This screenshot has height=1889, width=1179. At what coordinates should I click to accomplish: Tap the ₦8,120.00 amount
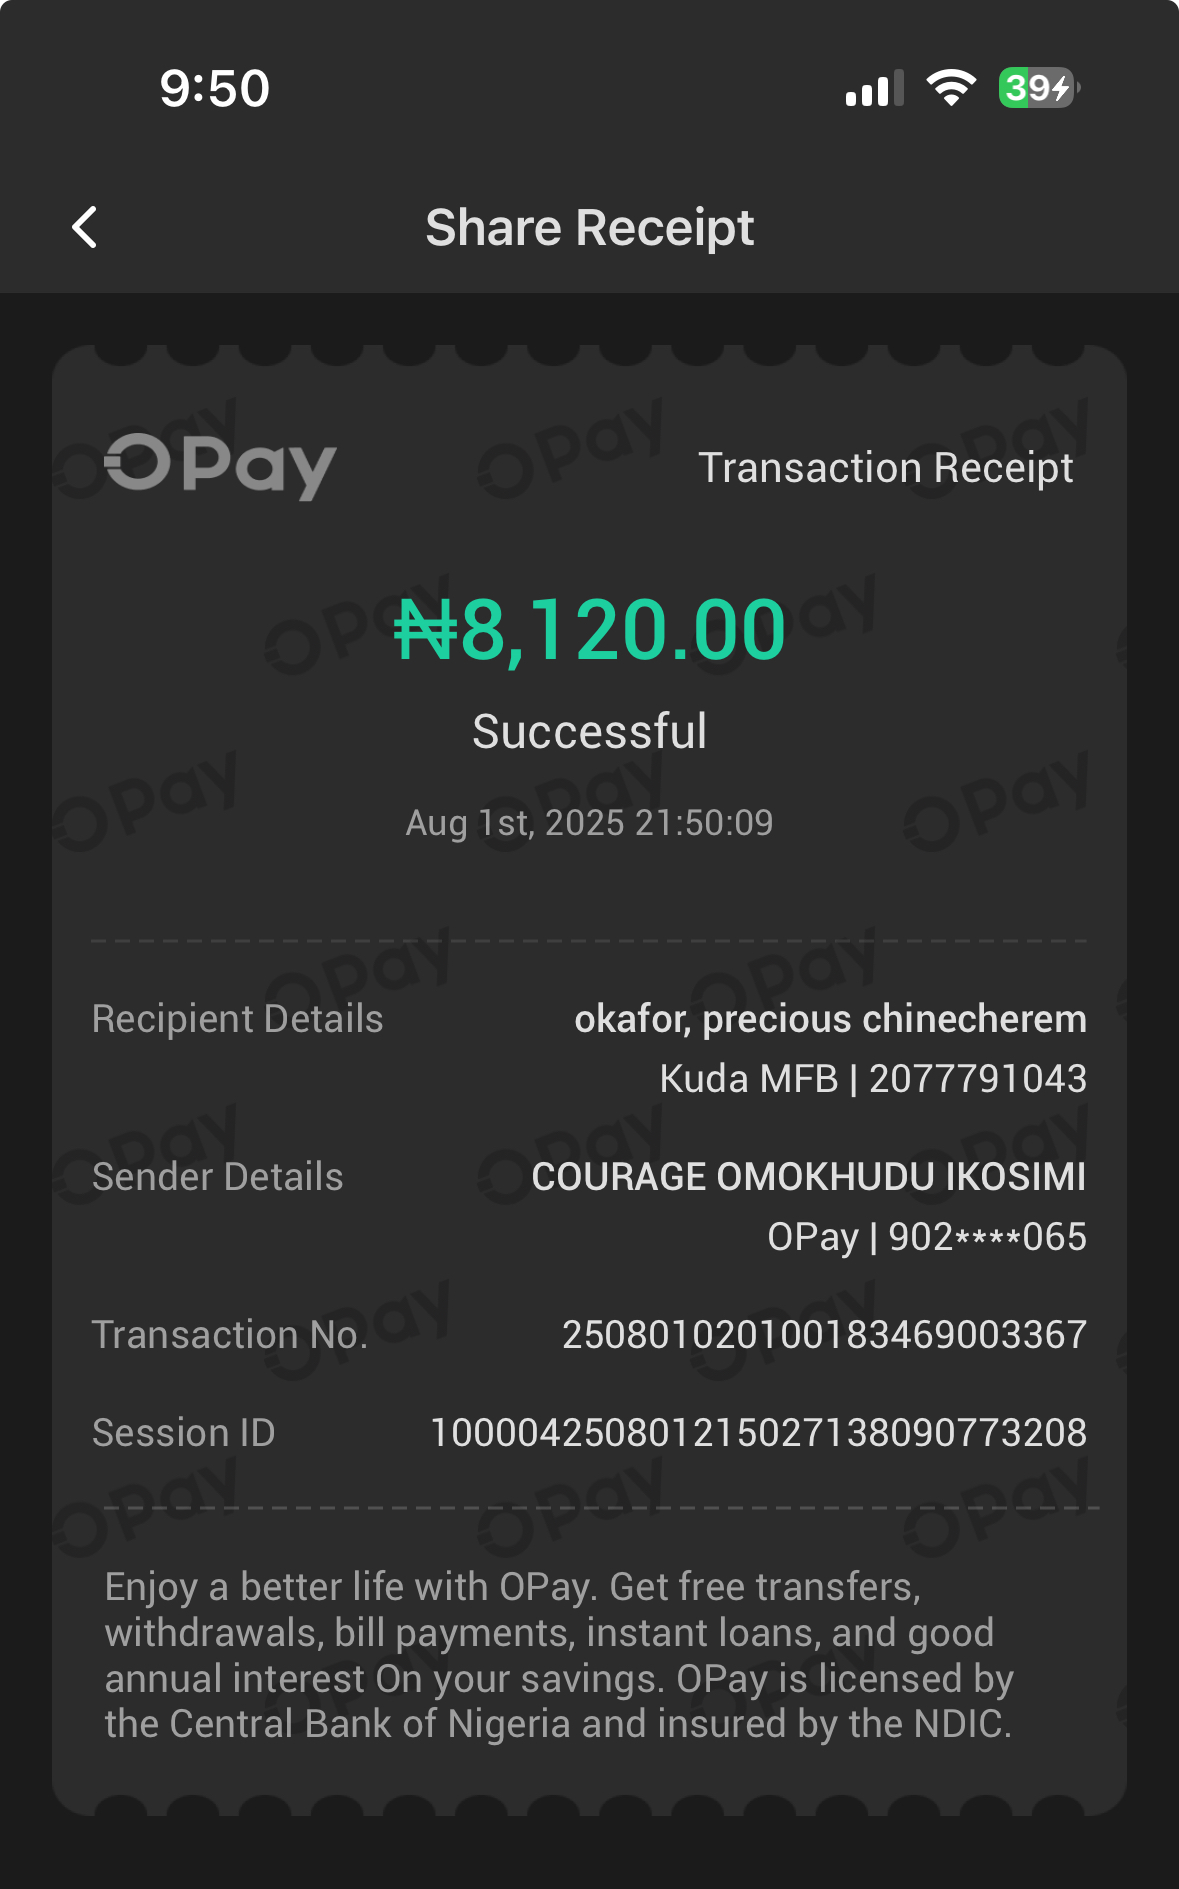point(589,630)
